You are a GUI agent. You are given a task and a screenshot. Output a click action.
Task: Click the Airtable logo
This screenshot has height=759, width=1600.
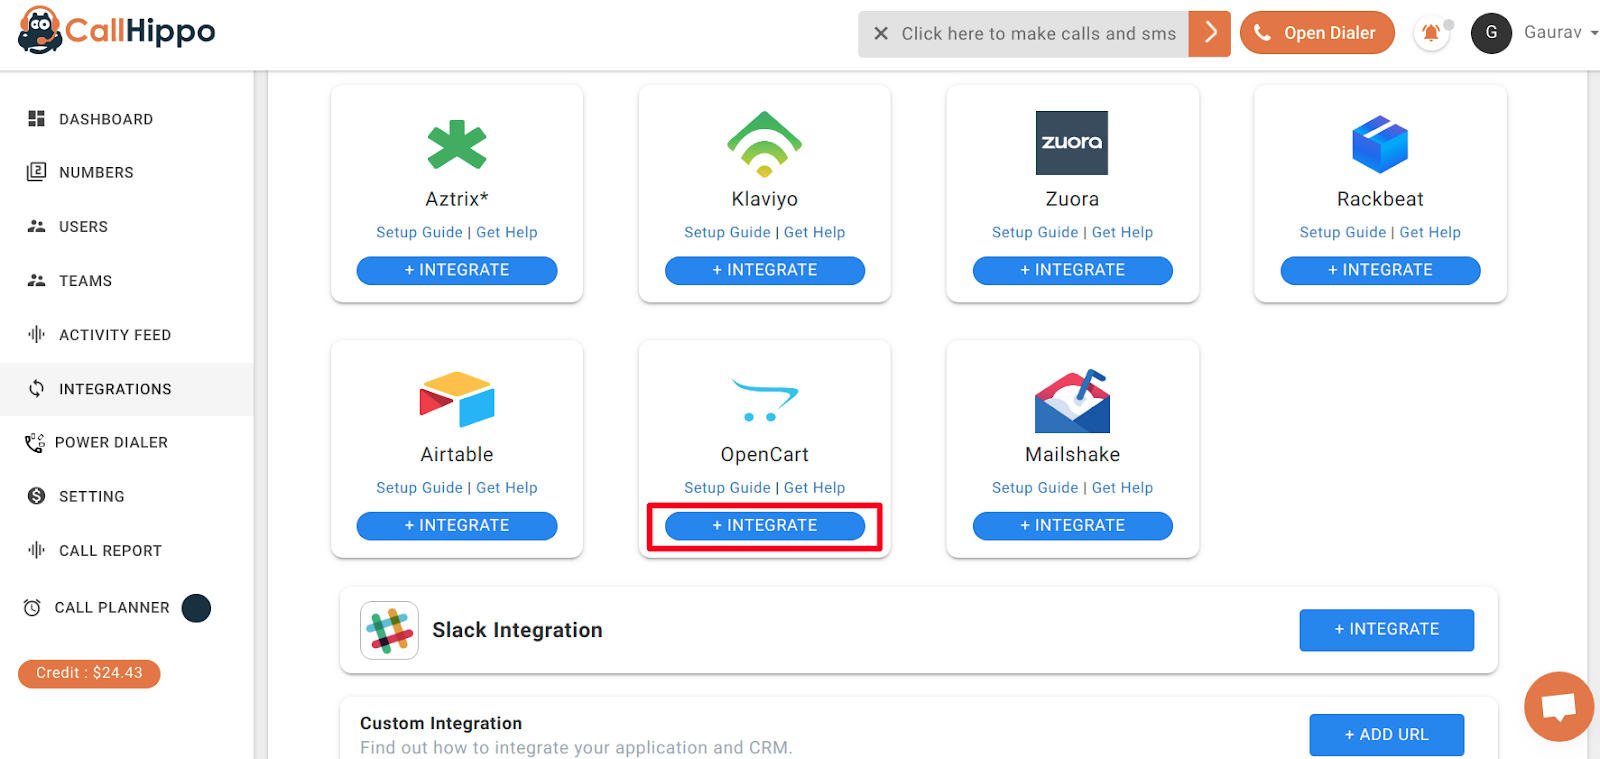click(457, 399)
